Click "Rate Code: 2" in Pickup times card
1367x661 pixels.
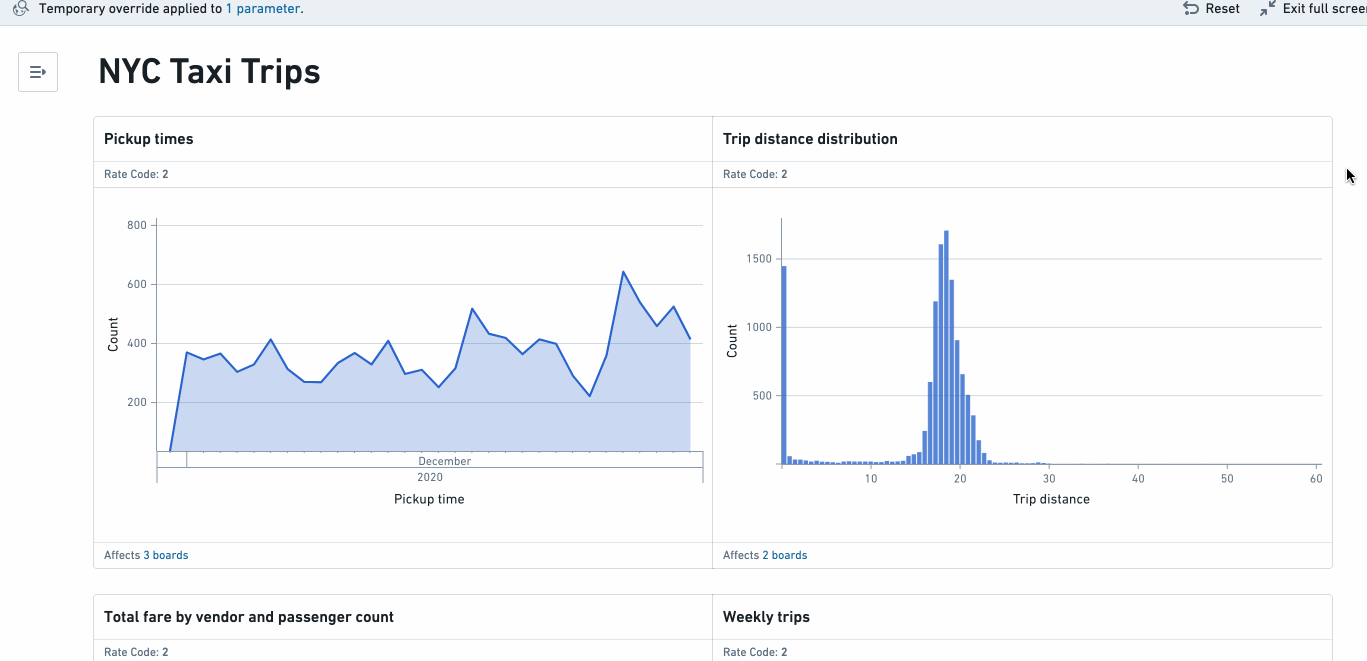point(136,174)
